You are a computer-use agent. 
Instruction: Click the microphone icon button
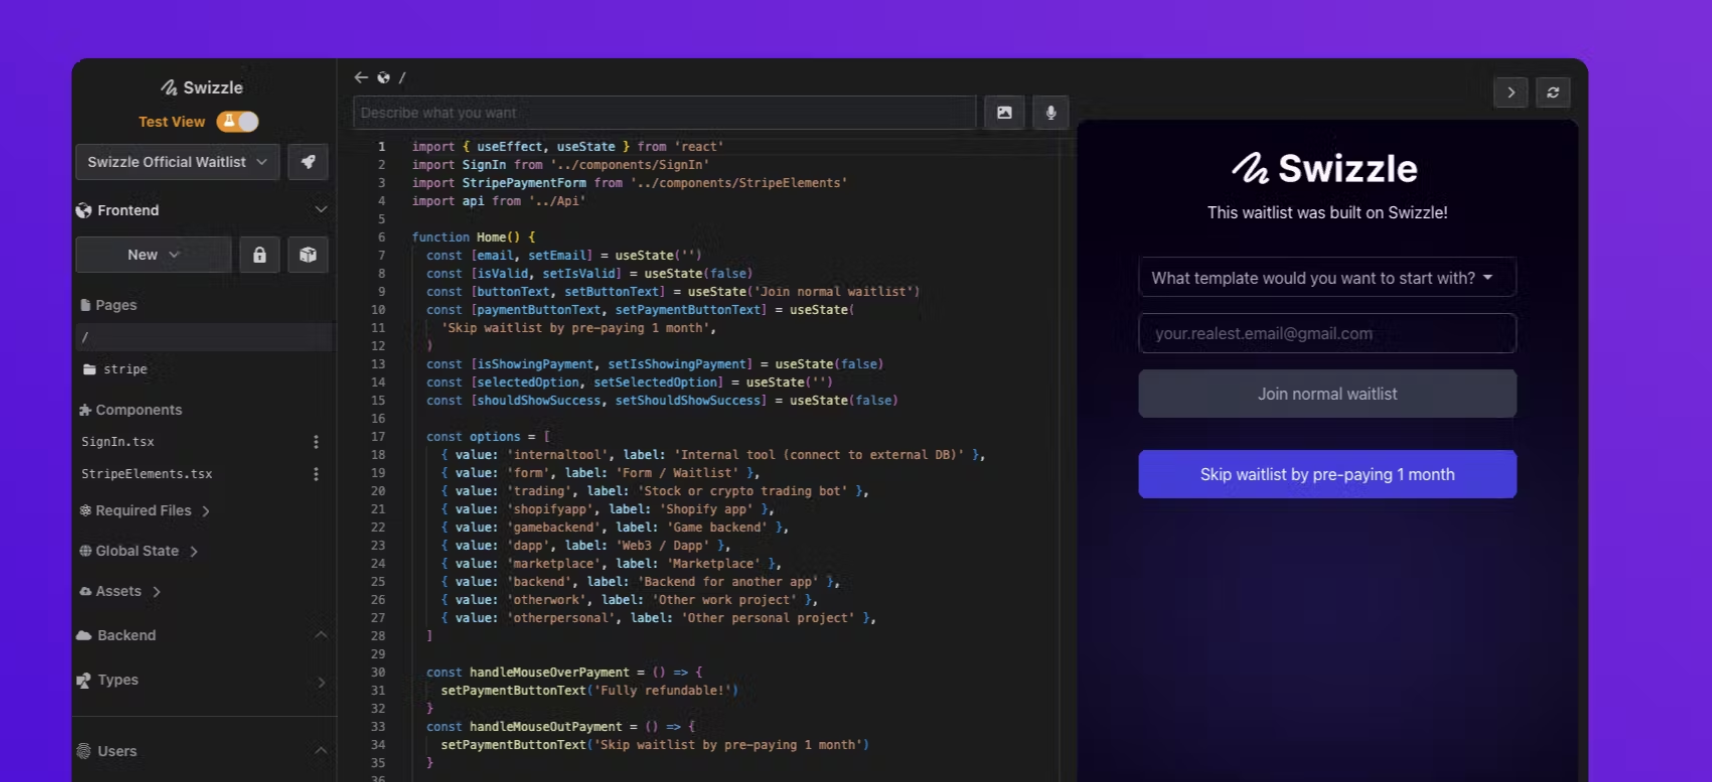point(1051,113)
